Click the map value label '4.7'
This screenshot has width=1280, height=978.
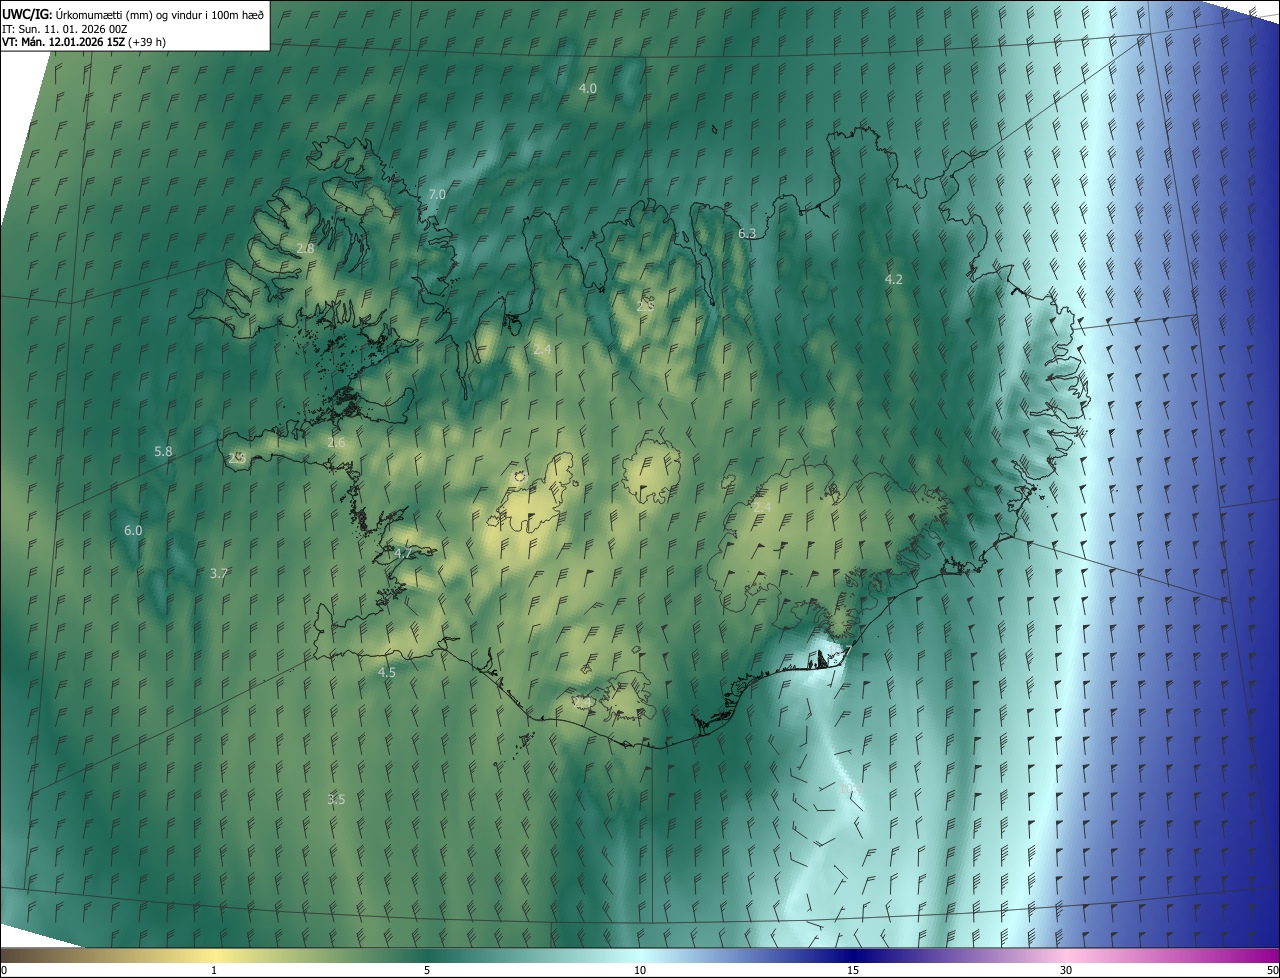403,553
